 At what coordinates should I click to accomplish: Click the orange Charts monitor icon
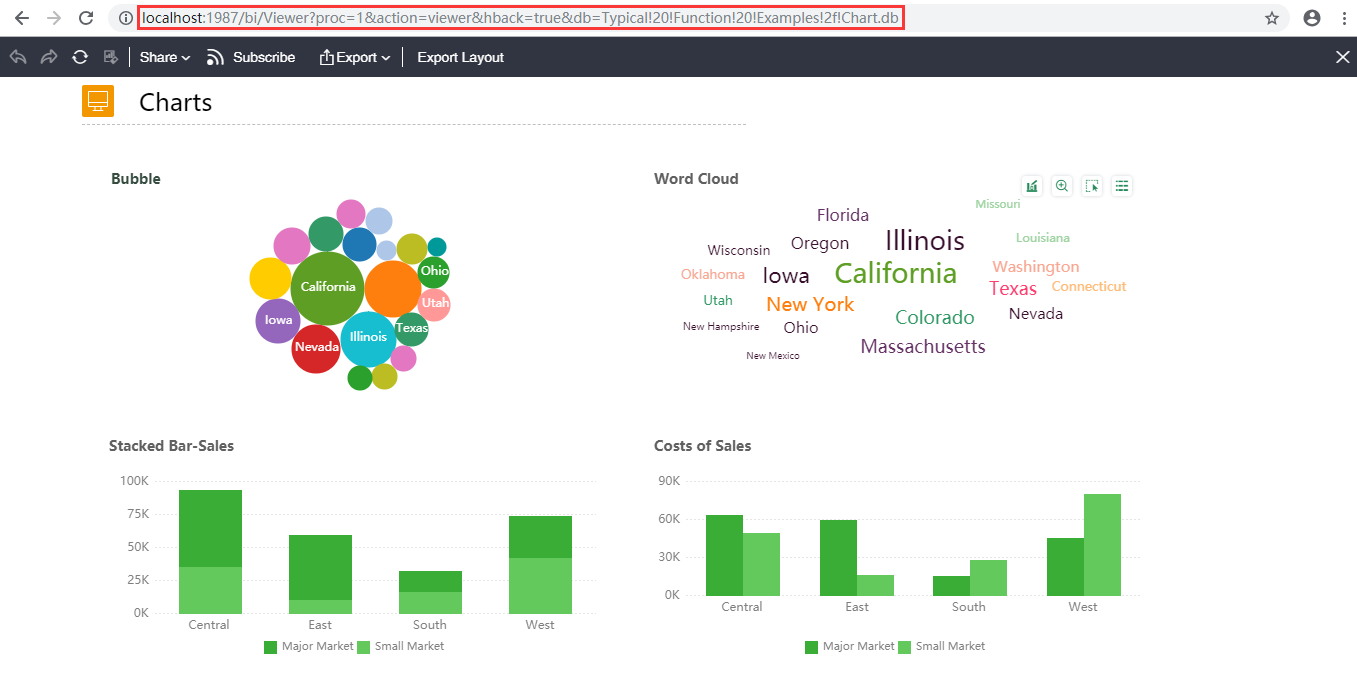click(x=98, y=101)
